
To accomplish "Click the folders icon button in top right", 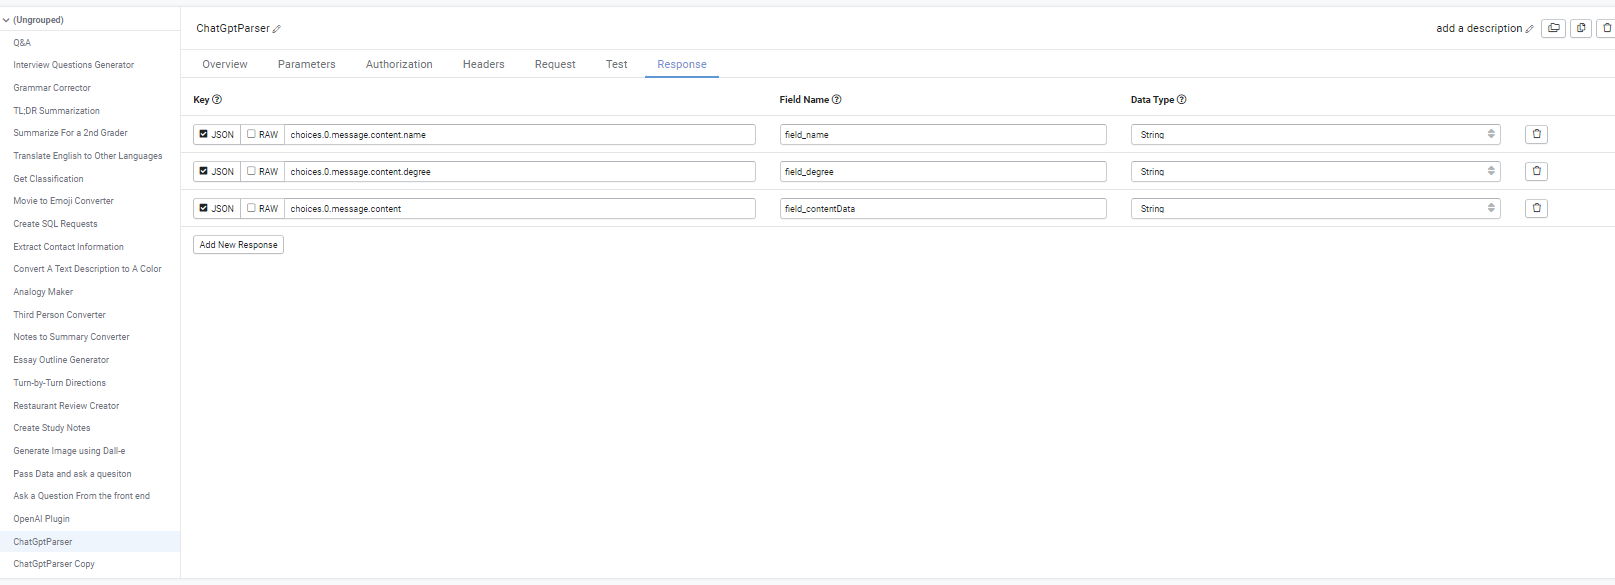I will (x=1553, y=28).
